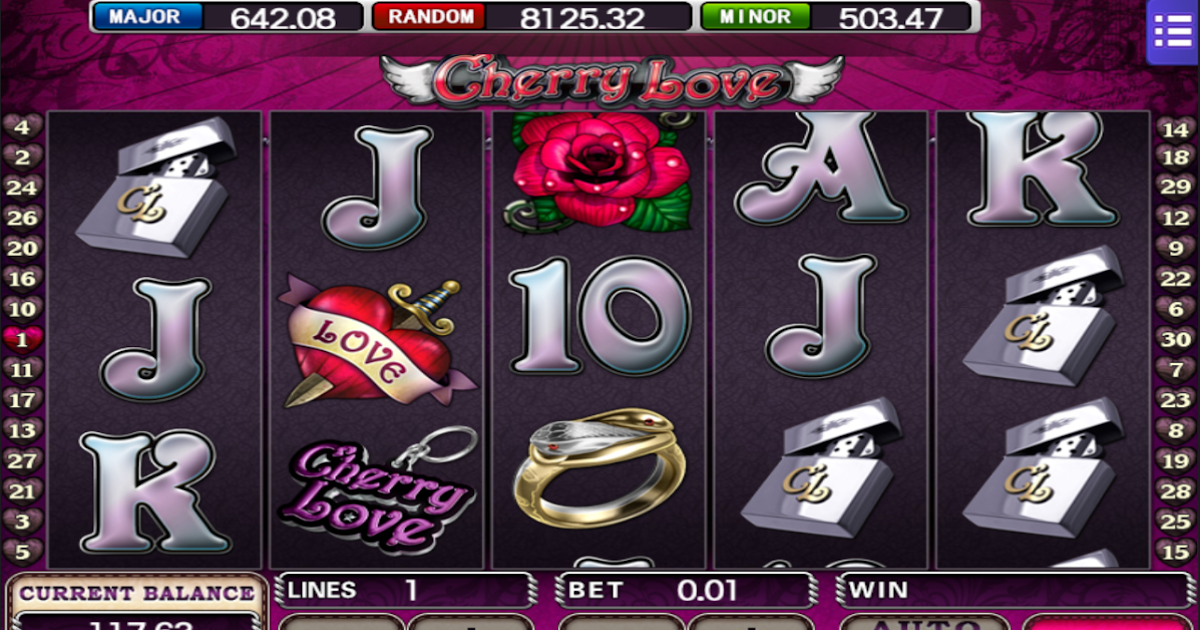Image resolution: width=1200 pixels, height=630 pixels.
Task: Click the letter A symbol
Action: pyautogui.click(x=822, y=168)
